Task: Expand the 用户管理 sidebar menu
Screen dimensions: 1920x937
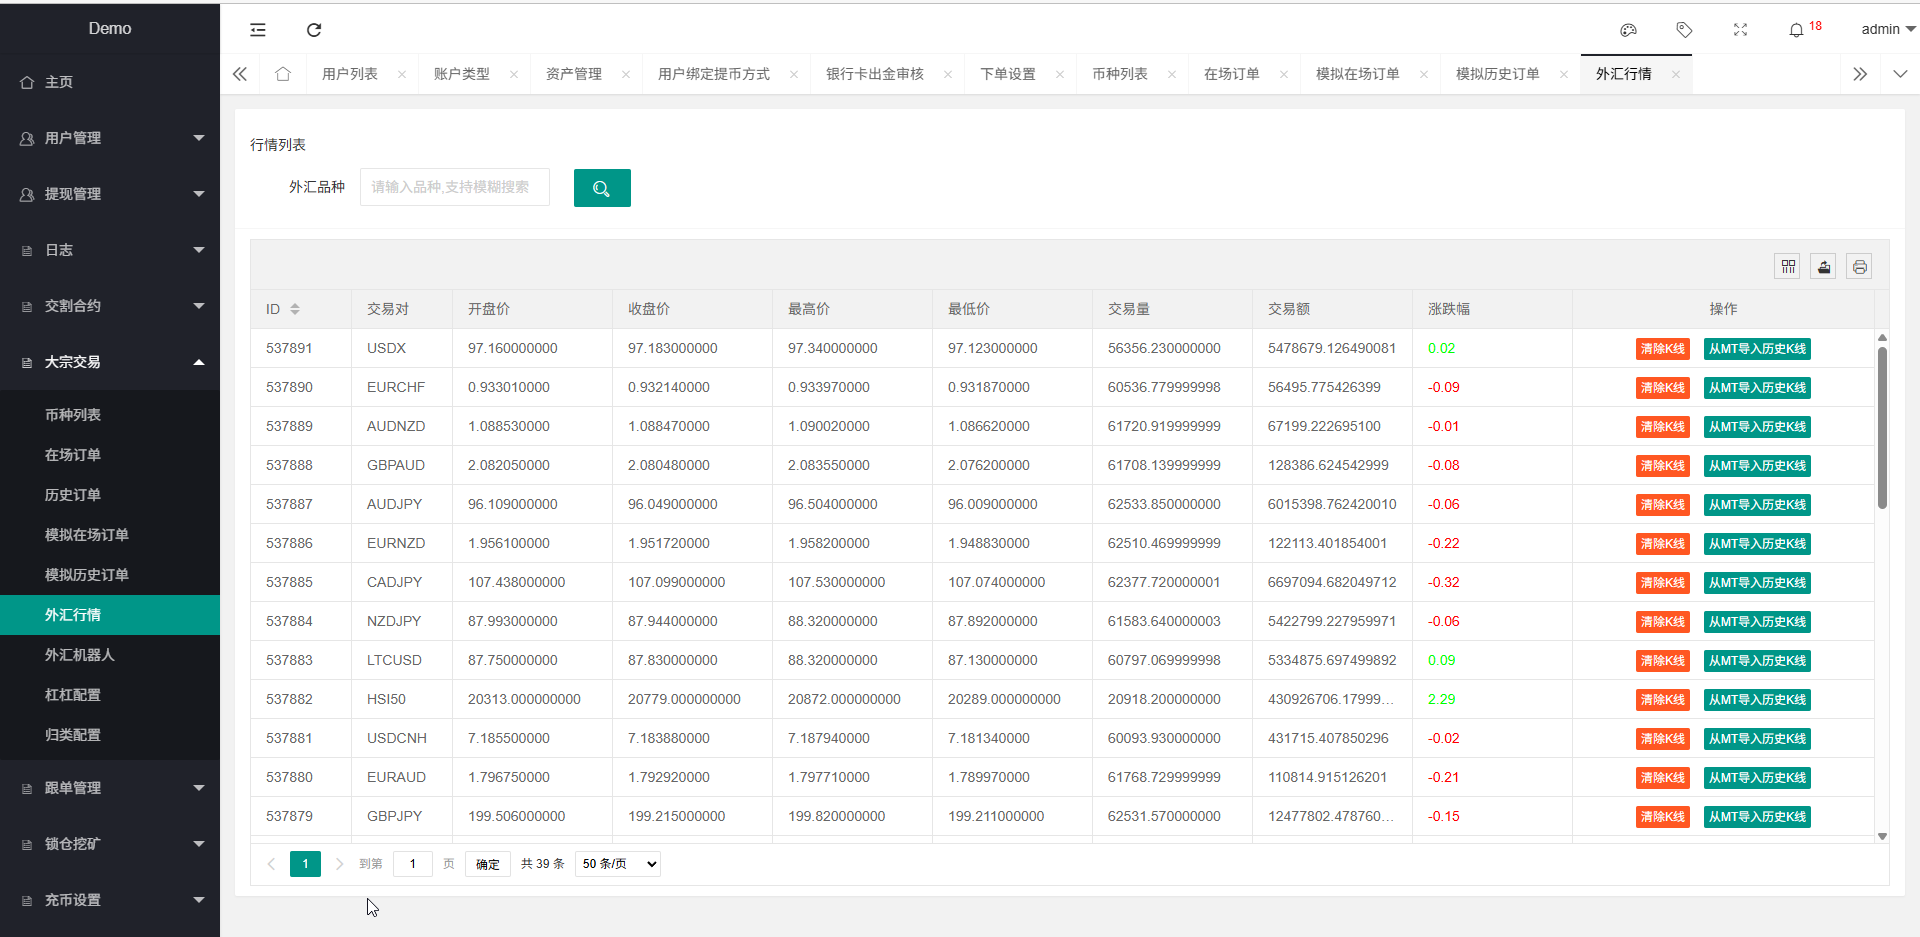Action: [x=110, y=138]
